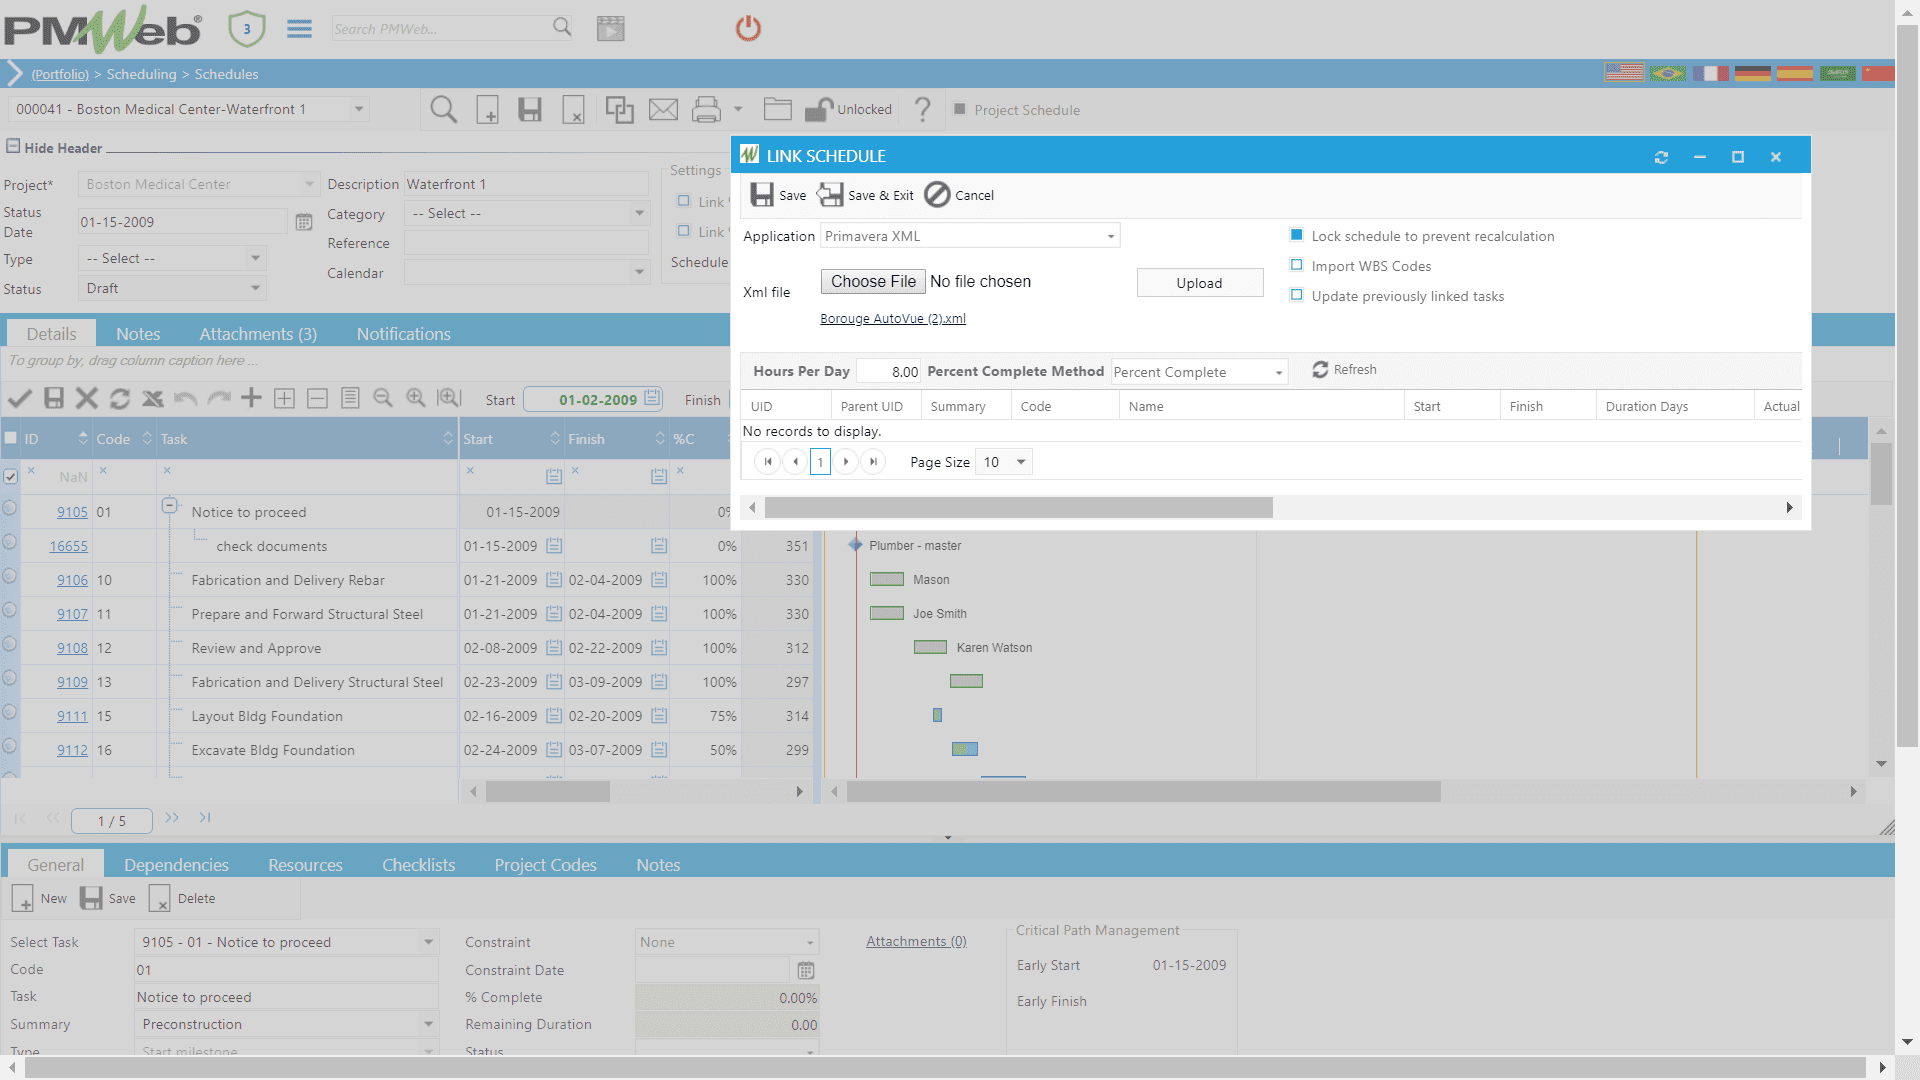Viewport: 1920px width, 1080px height.
Task: Click the zoom out magnifier in grid toolbar
Action: click(x=382, y=398)
